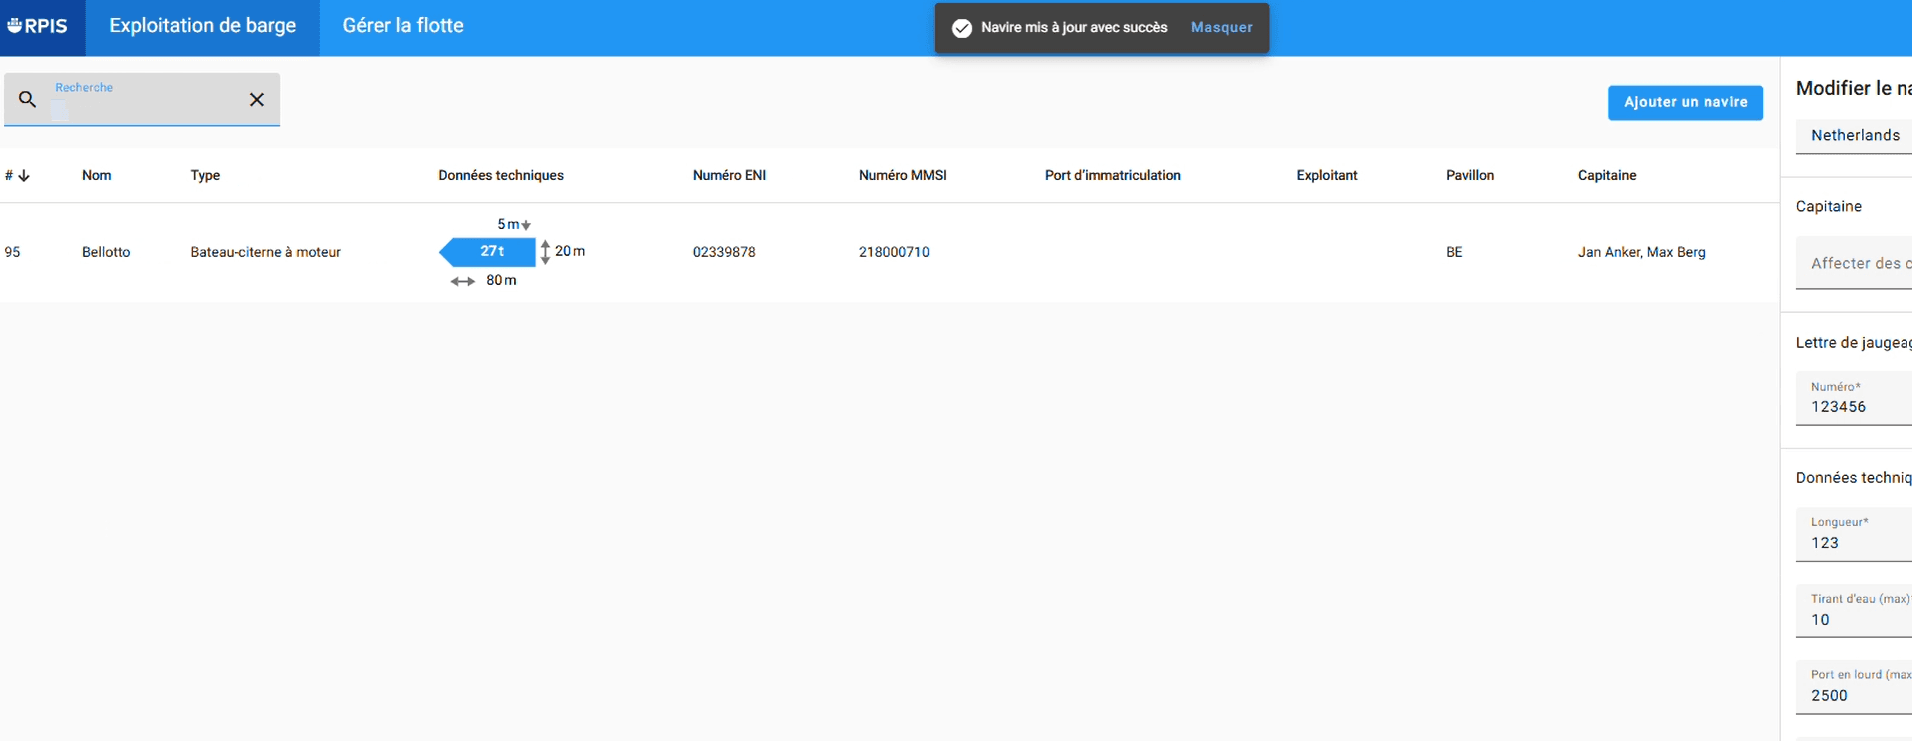The width and height of the screenshot is (1912, 741).
Task: Edit the Longueur field value 123
Action: [1854, 534]
